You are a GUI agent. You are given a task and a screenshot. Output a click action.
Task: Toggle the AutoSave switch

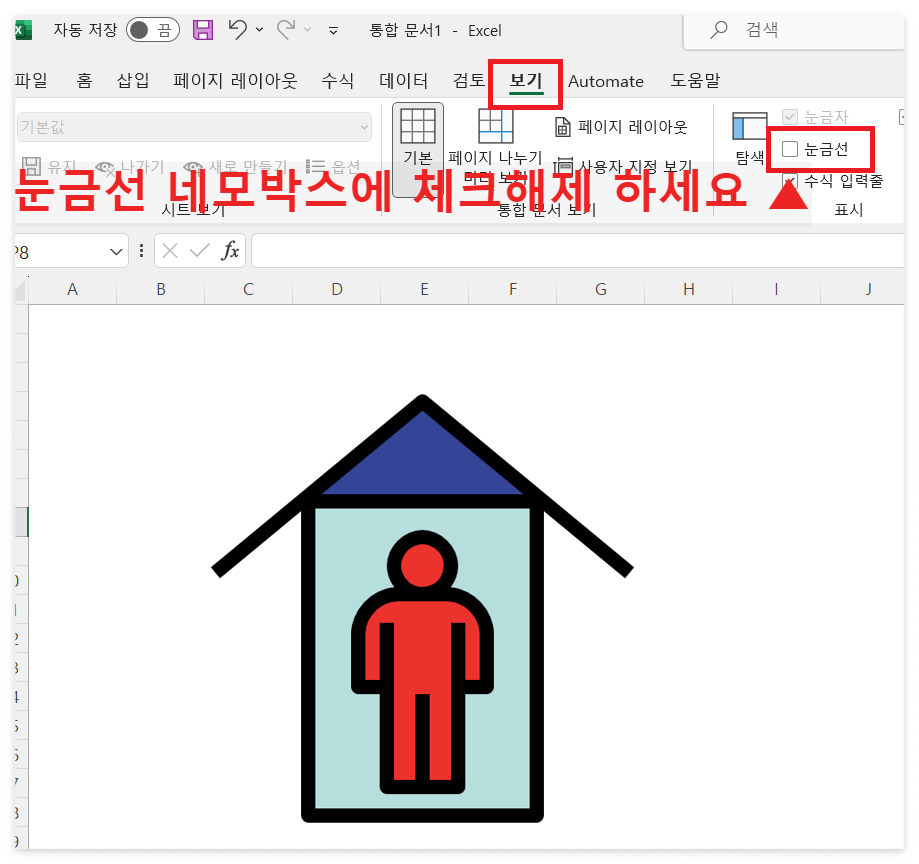click(x=152, y=30)
